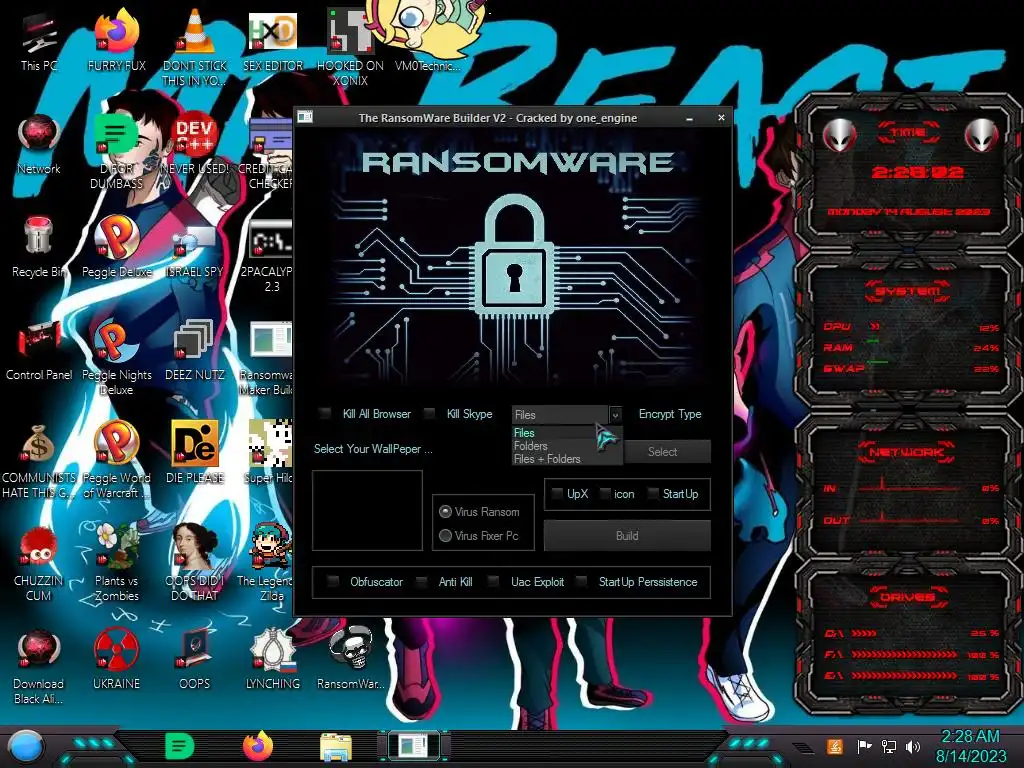Select the RansomWar... skull desktop icon
1024x768 pixels.
coord(350,658)
